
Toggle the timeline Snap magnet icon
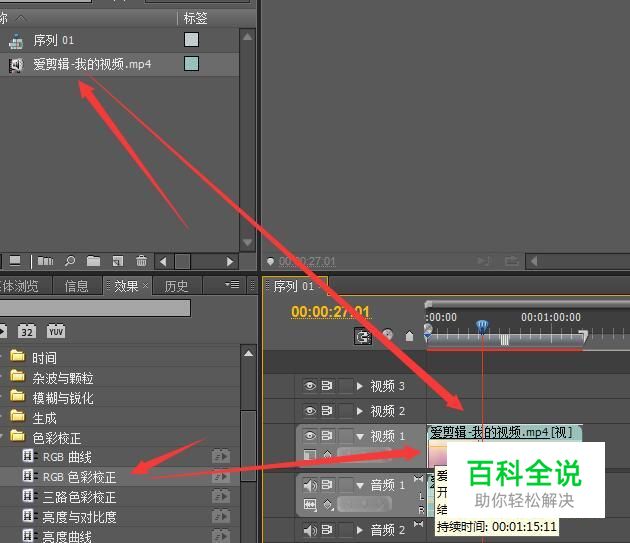(x=363, y=336)
